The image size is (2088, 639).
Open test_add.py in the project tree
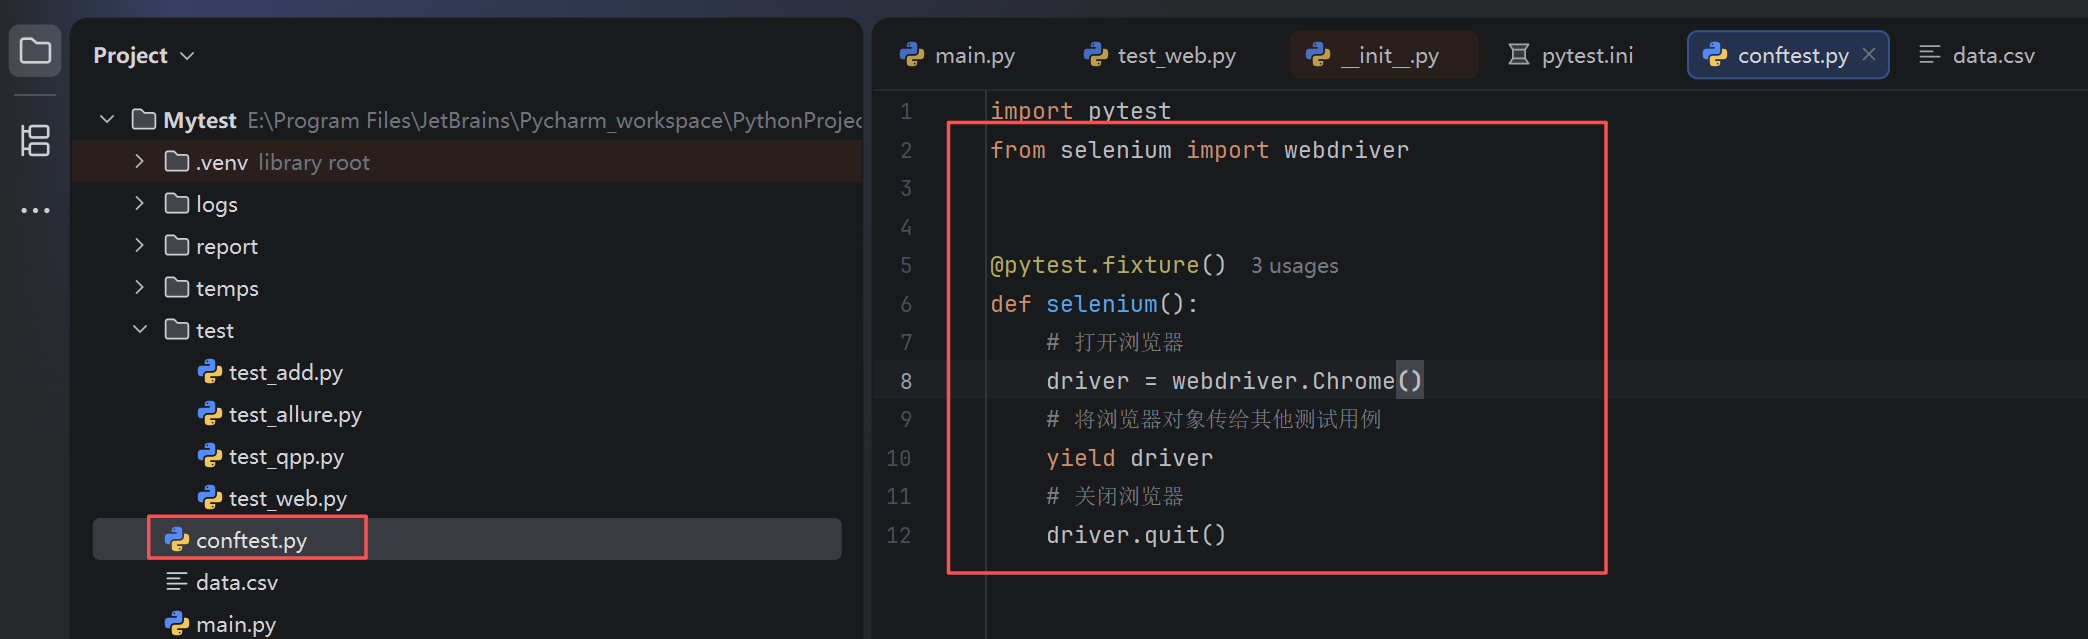click(286, 372)
